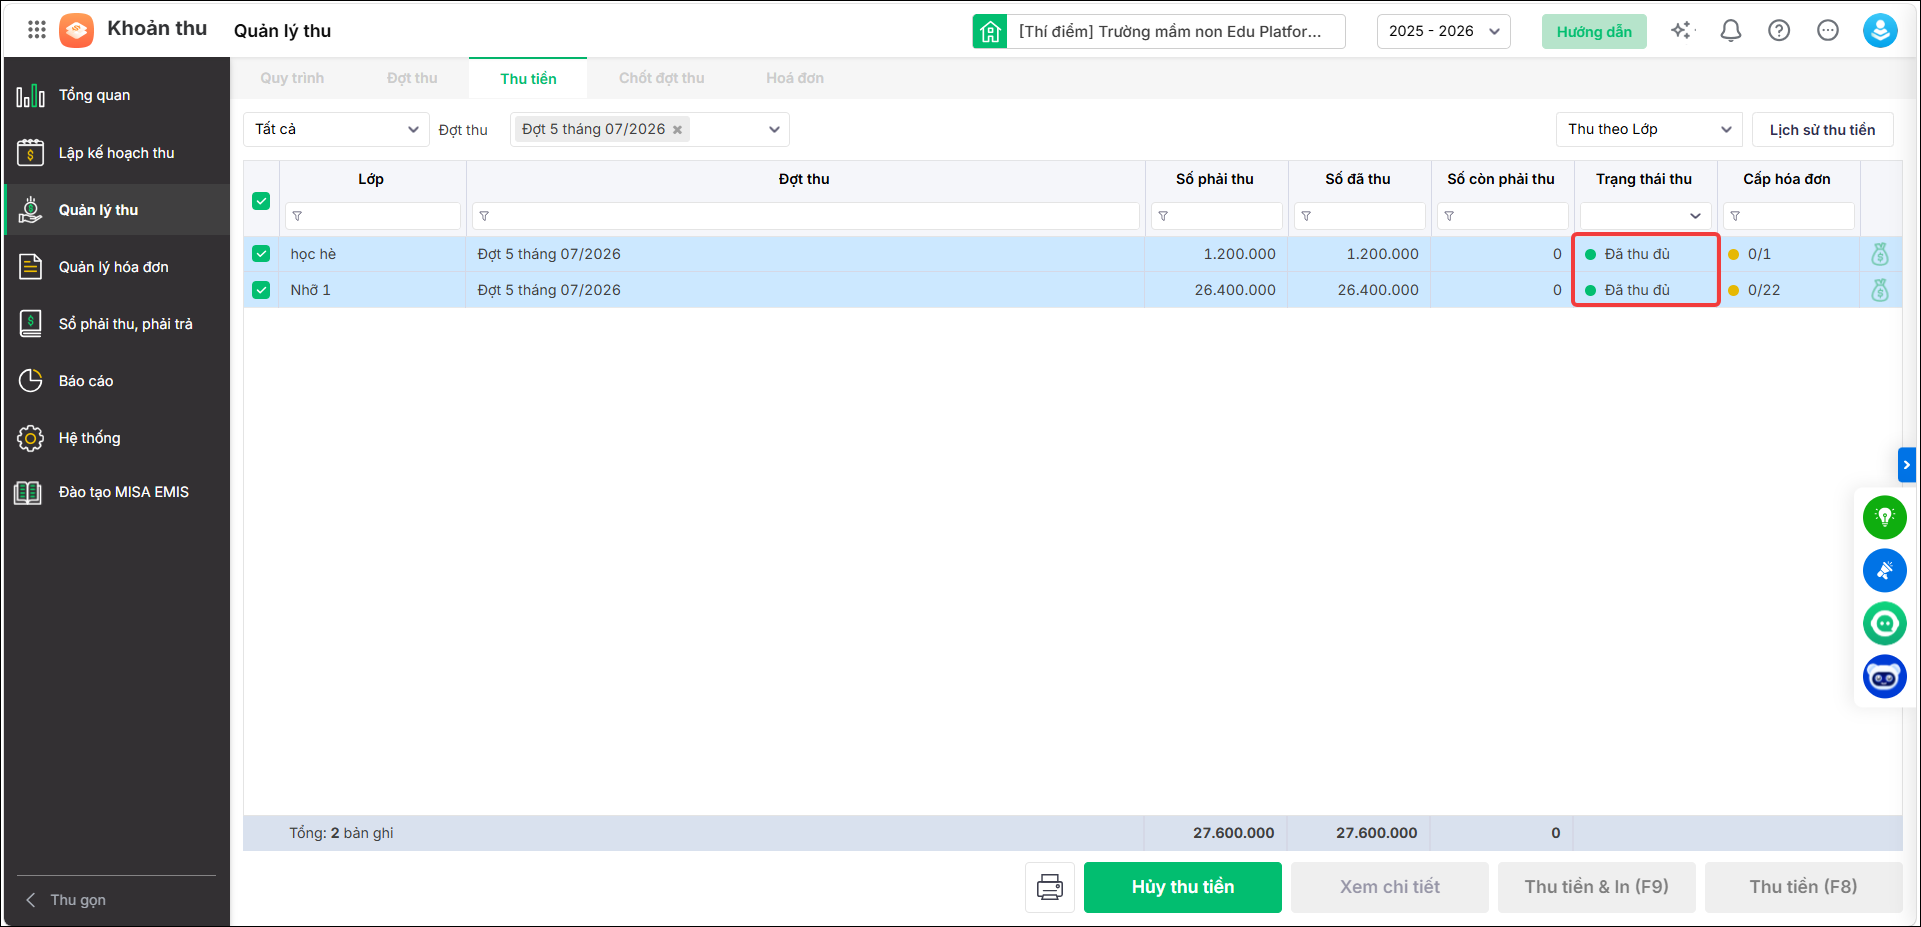Image resolution: width=1921 pixels, height=927 pixels.
Task: Click the money bag icon for Nhỡ 1
Action: pos(1880,290)
